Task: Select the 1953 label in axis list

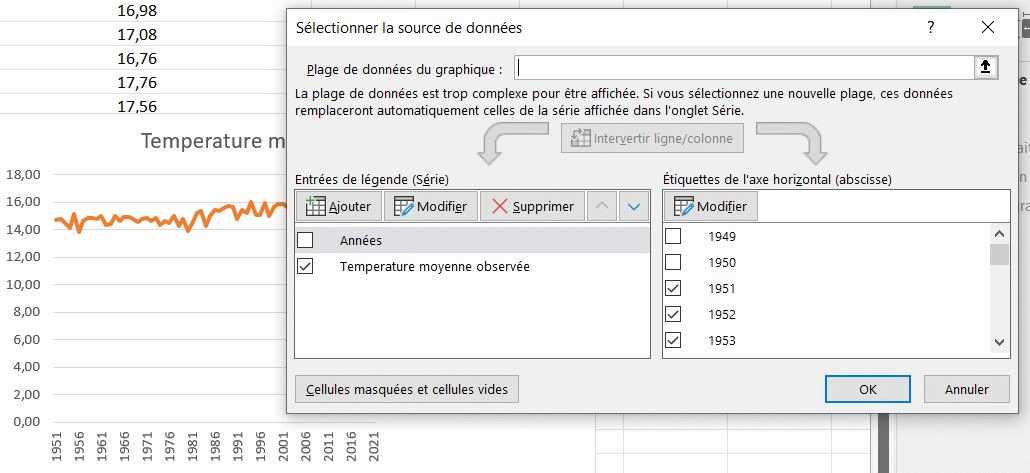Action: [x=721, y=340]
